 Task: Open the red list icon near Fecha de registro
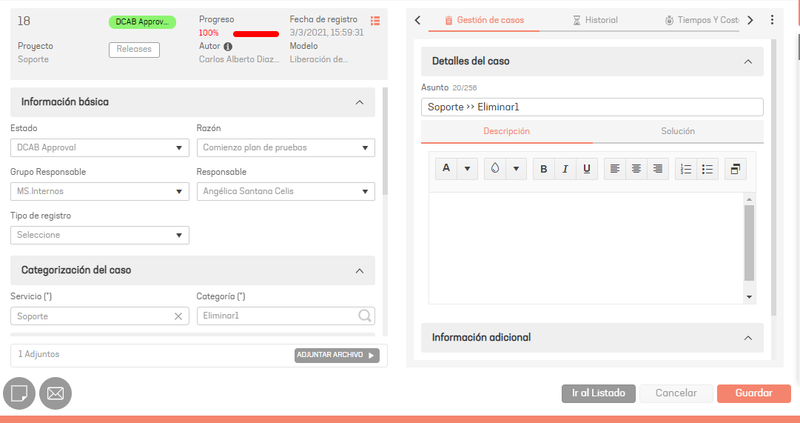pyautogui.click(x=376, y=20)
